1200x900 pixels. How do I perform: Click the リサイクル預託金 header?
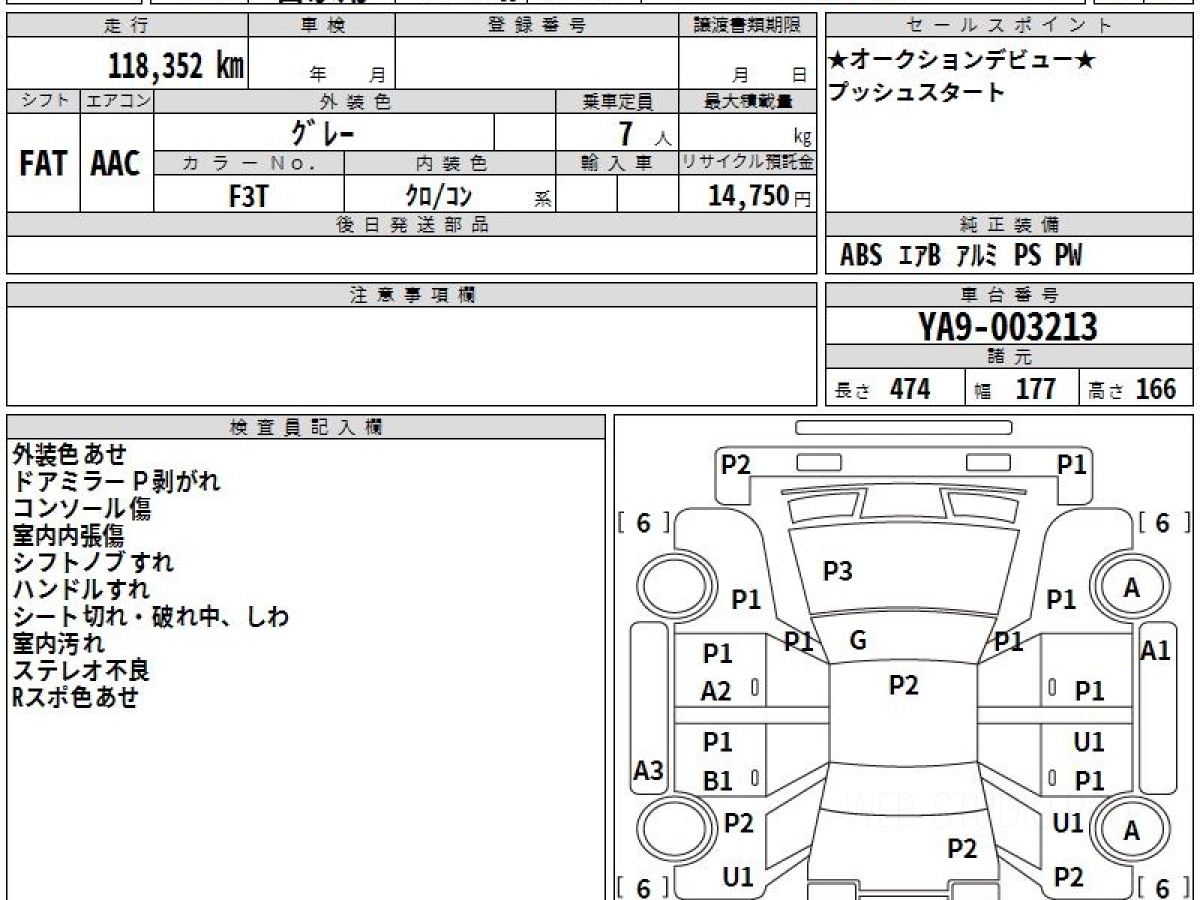(x=747, y=163)
